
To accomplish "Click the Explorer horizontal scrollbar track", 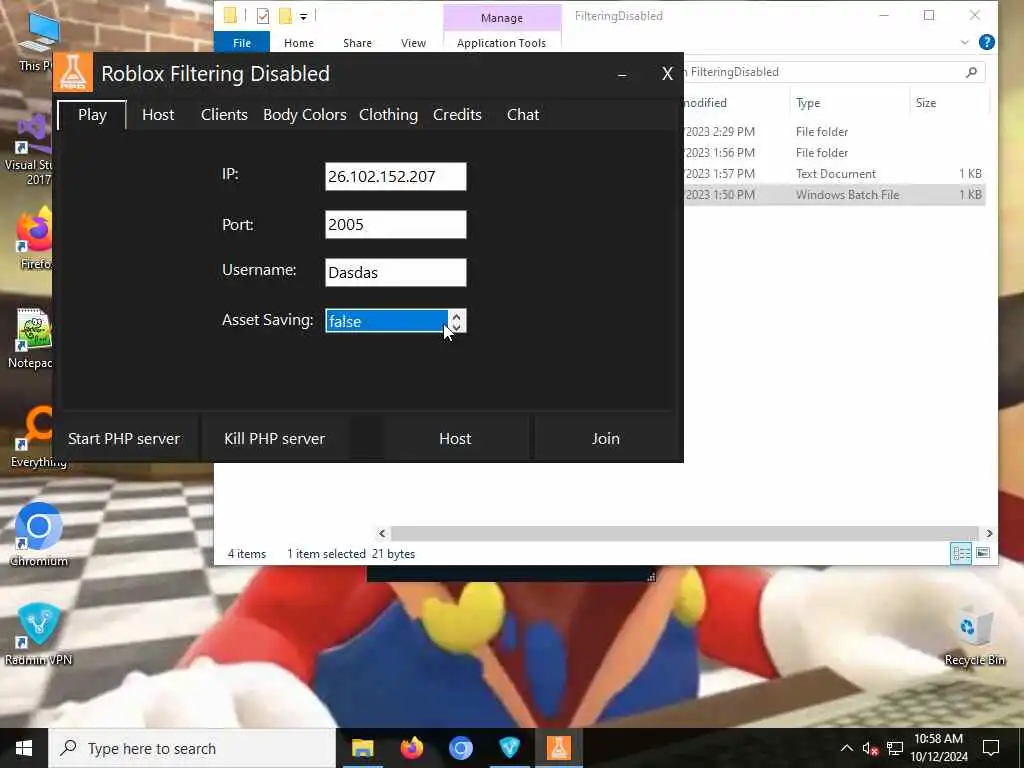I will [684, 534].
